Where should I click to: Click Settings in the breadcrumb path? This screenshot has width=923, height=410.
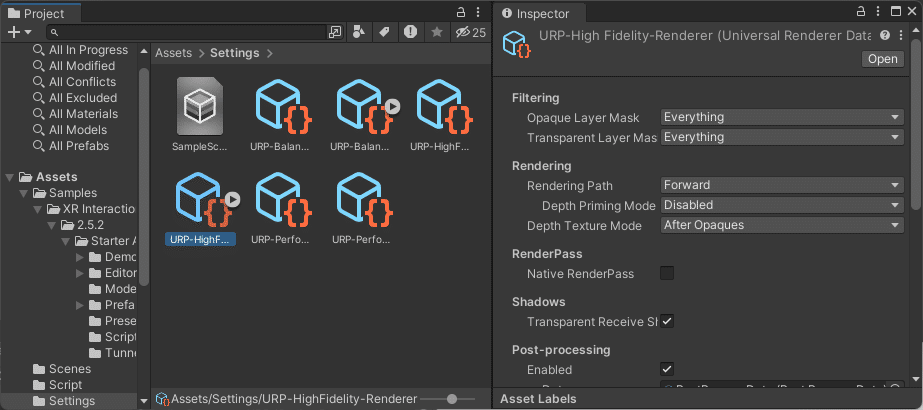point(235,53)
